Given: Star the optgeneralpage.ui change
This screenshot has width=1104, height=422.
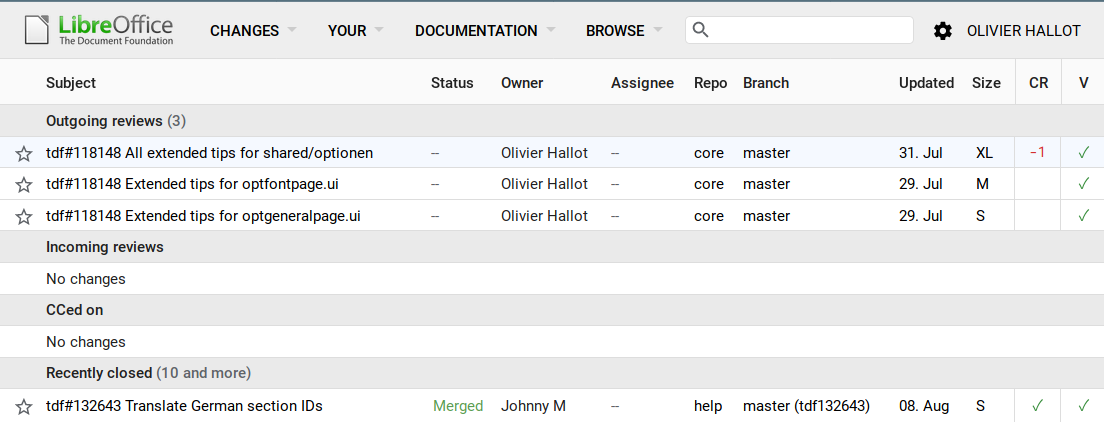Looking at the screenshot, I should (24, 216).
